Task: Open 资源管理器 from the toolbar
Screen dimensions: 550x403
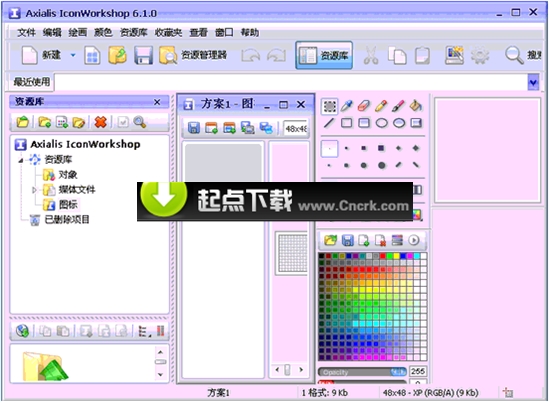Action: tap(193, 55)
